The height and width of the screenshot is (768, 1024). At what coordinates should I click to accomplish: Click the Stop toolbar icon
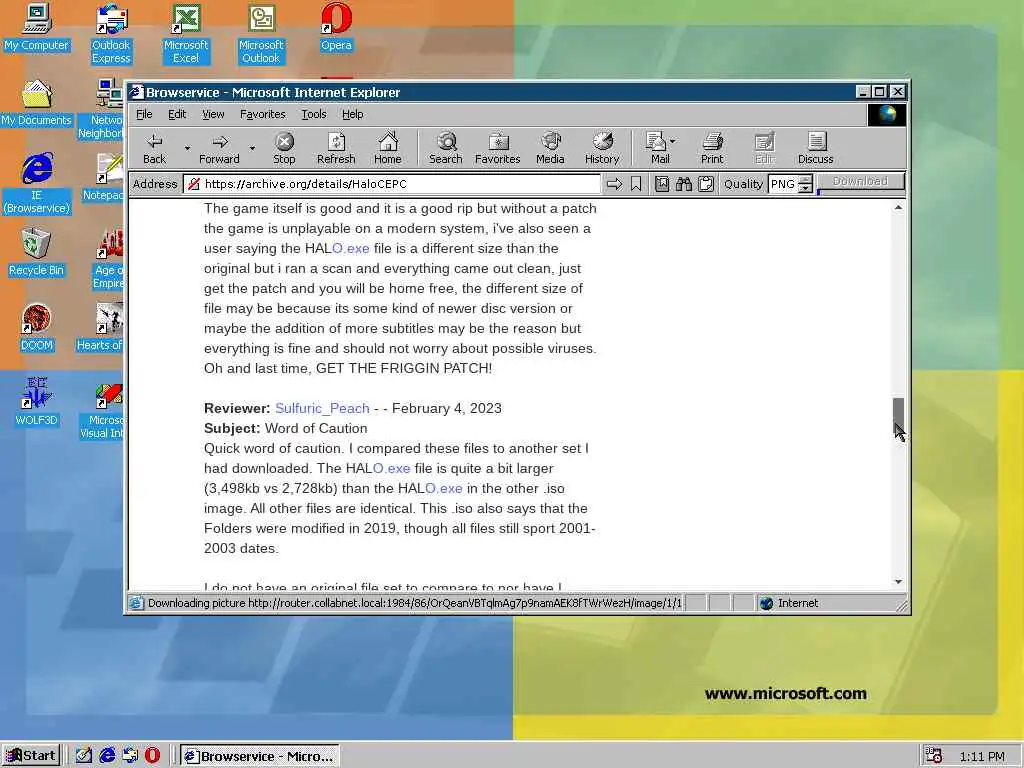pyautogui.click(x=284, y=148)
